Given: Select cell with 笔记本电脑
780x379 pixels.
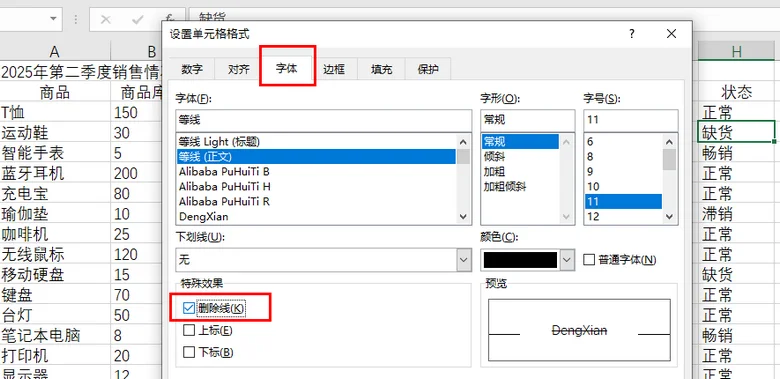Looking at the screenshot, I should click(x=55, y=335).
